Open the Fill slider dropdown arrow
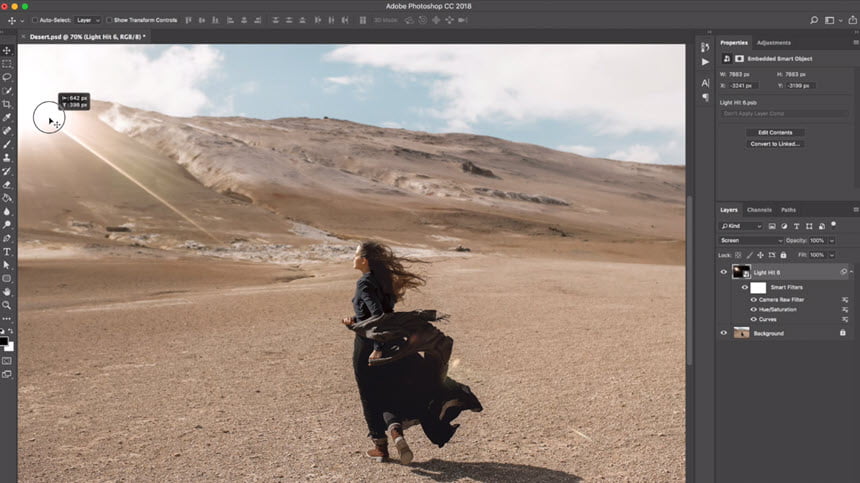This screenshot has height=483, width=860. click(832, 255)
